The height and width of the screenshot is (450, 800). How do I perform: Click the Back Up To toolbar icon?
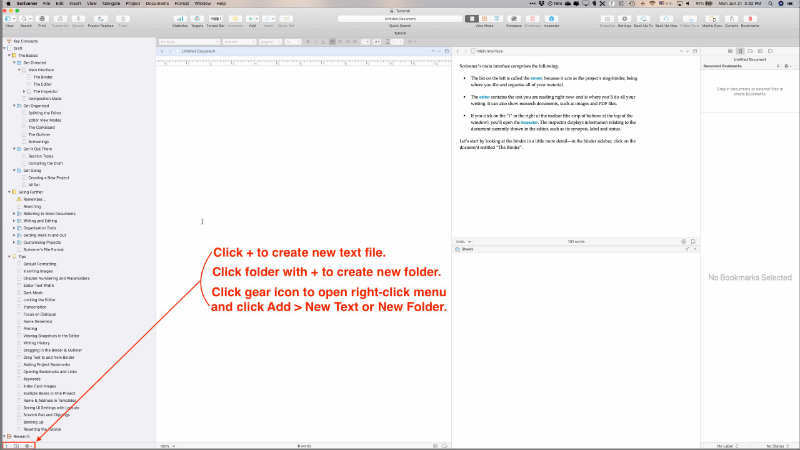(643, 20)
